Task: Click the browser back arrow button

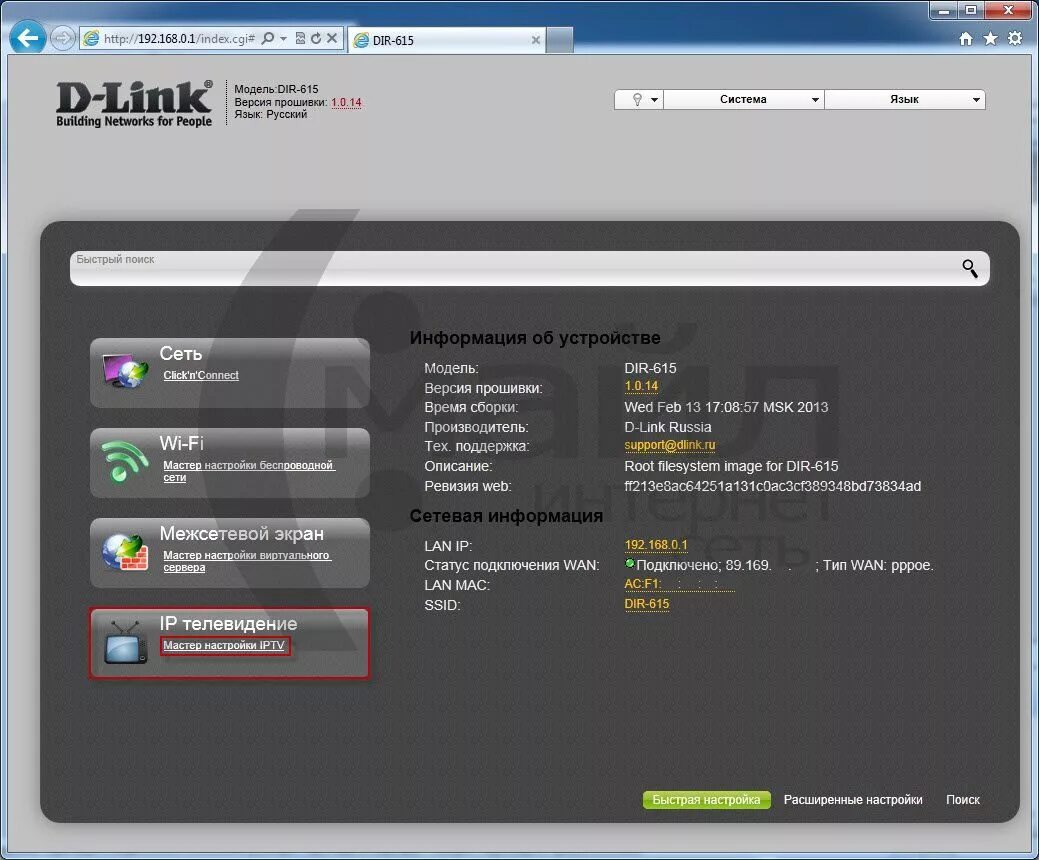Action: coord(27,38)
